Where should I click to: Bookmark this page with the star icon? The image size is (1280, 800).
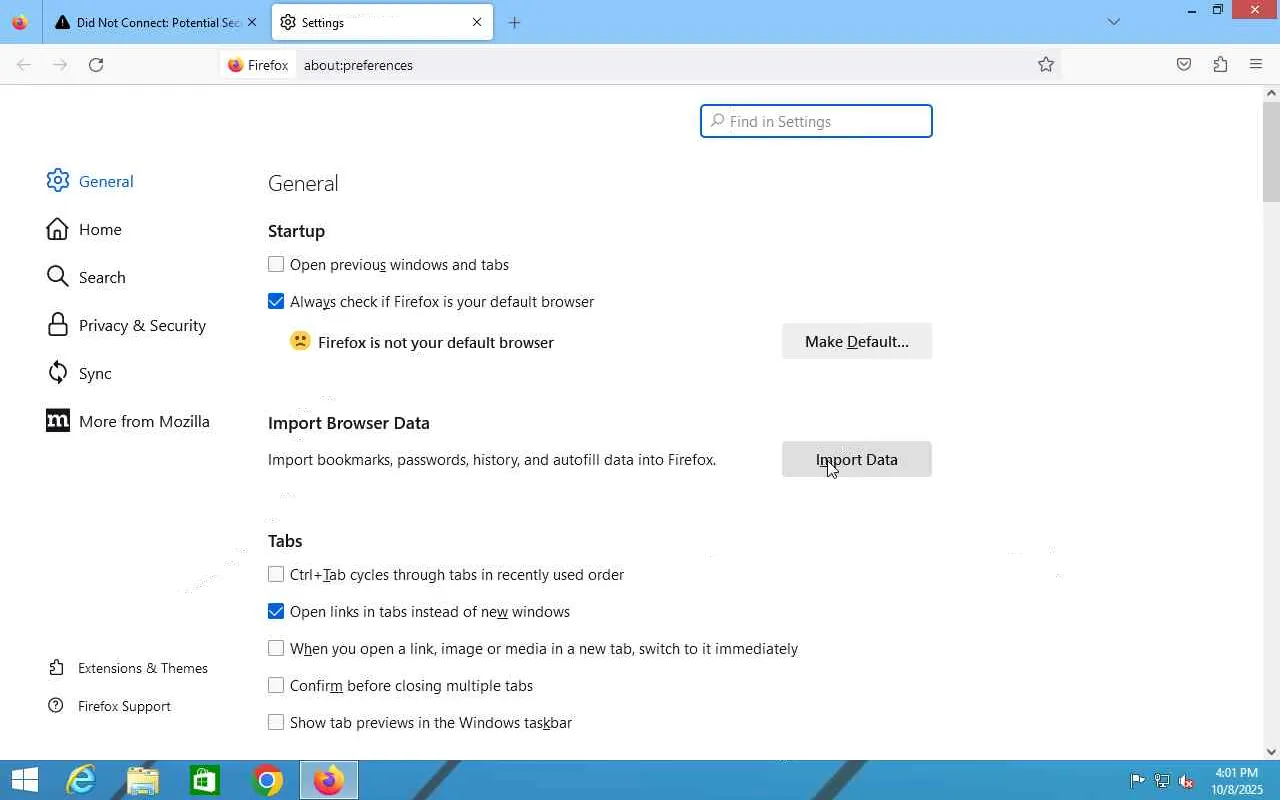(1046, 65)
